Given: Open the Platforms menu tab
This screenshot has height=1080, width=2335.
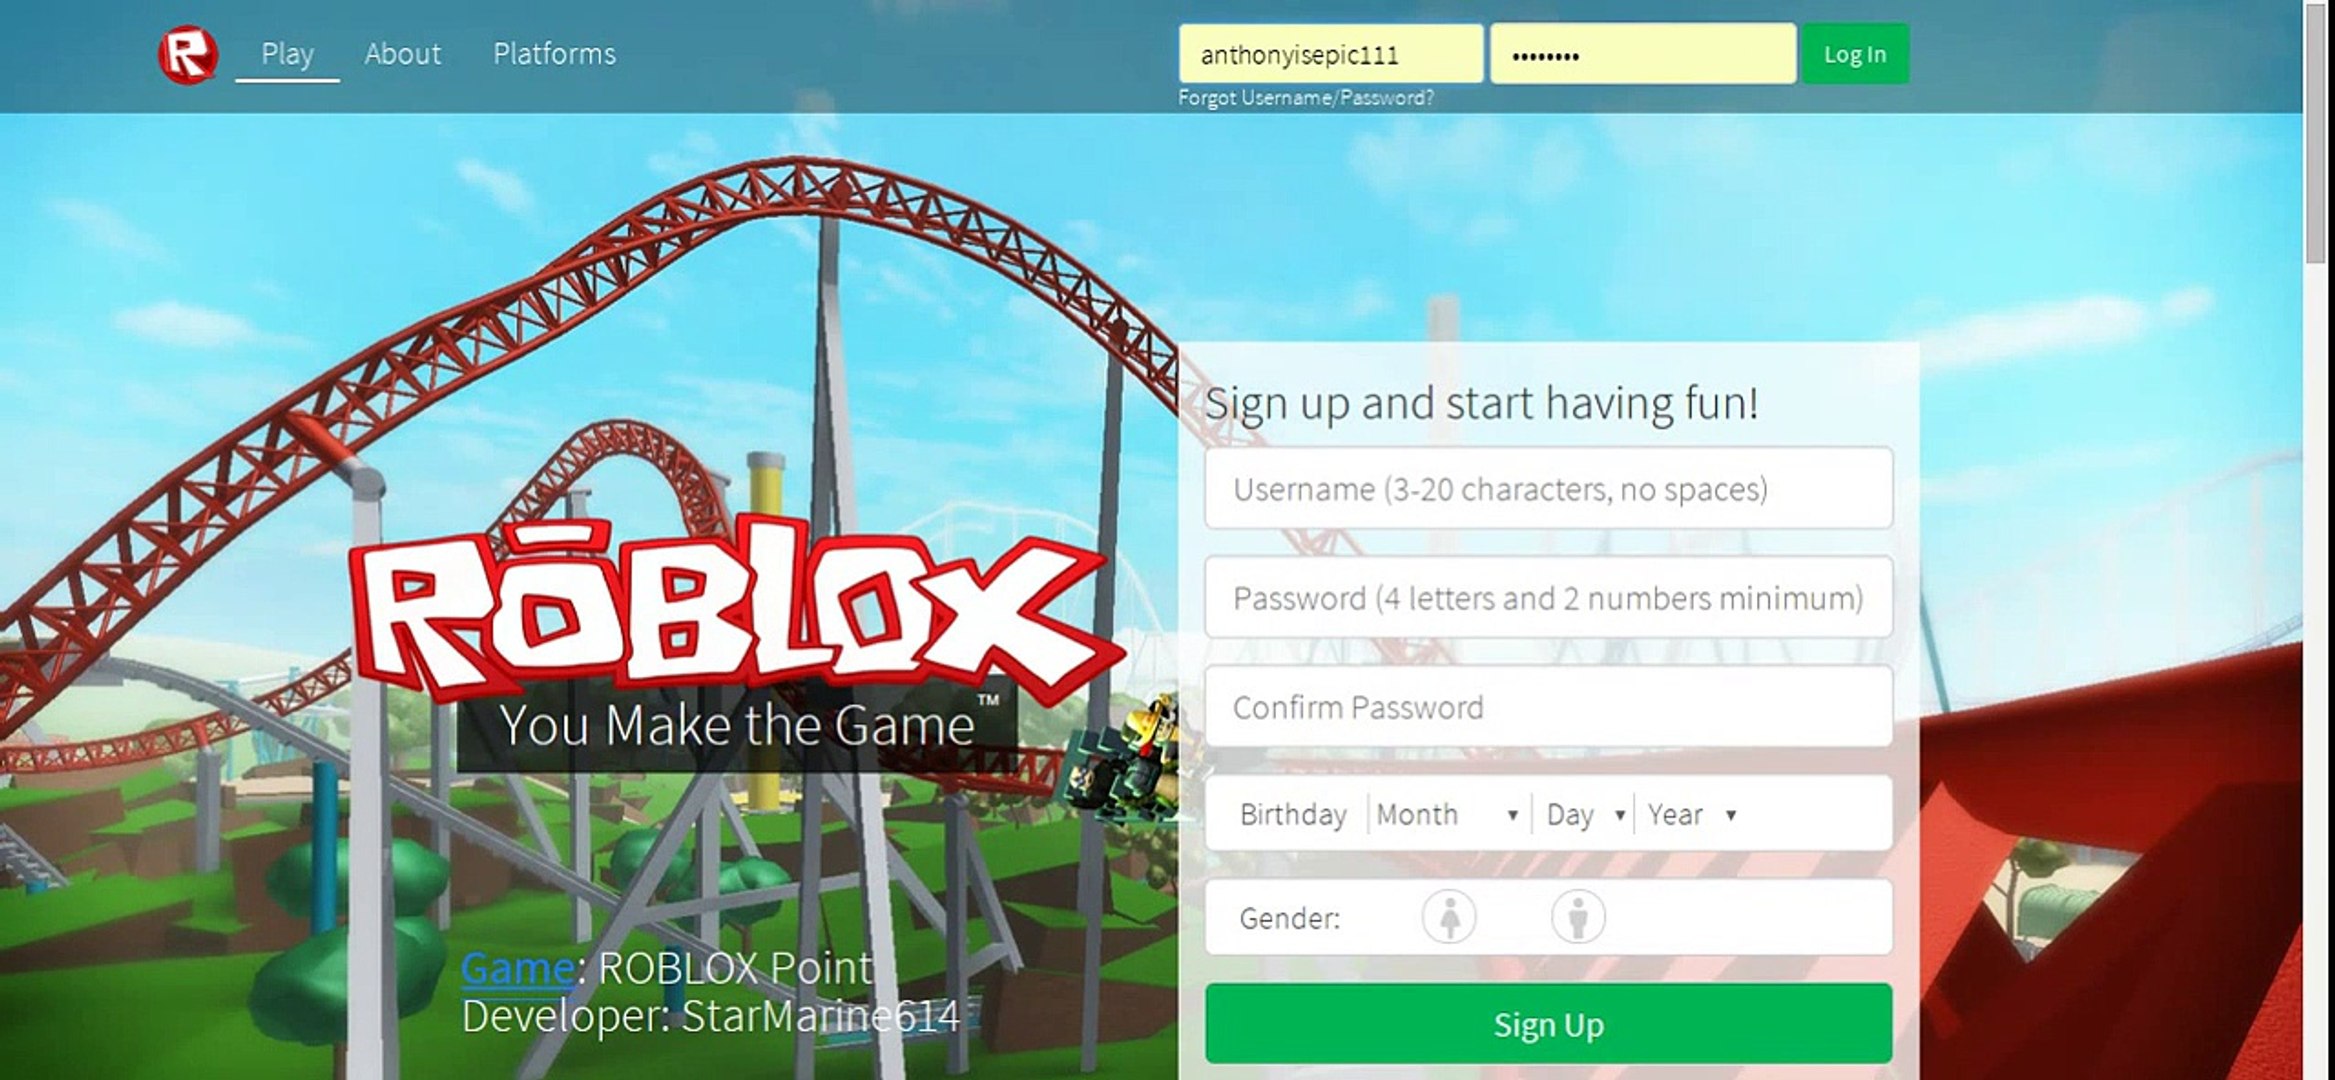Looking at the screenshot, I should point(554,54).
